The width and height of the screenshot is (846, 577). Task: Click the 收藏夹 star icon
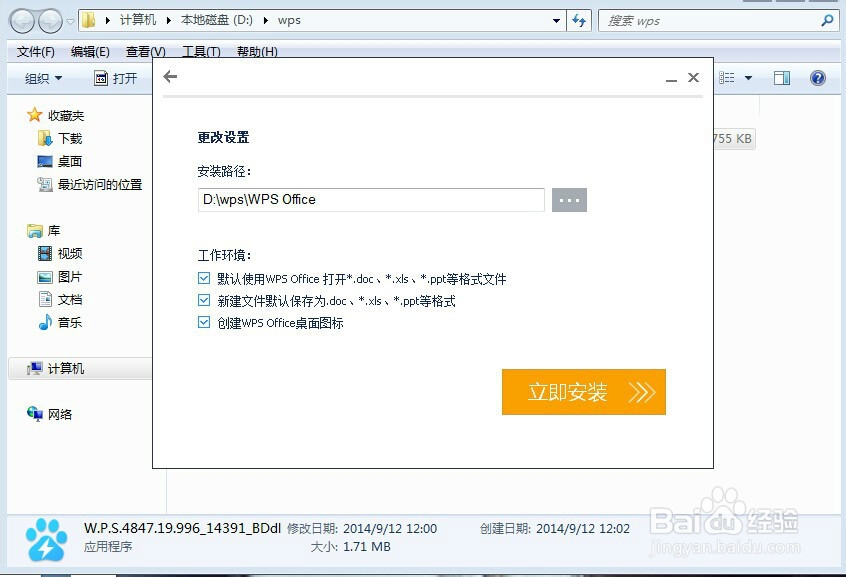click(x=34, y=115)
